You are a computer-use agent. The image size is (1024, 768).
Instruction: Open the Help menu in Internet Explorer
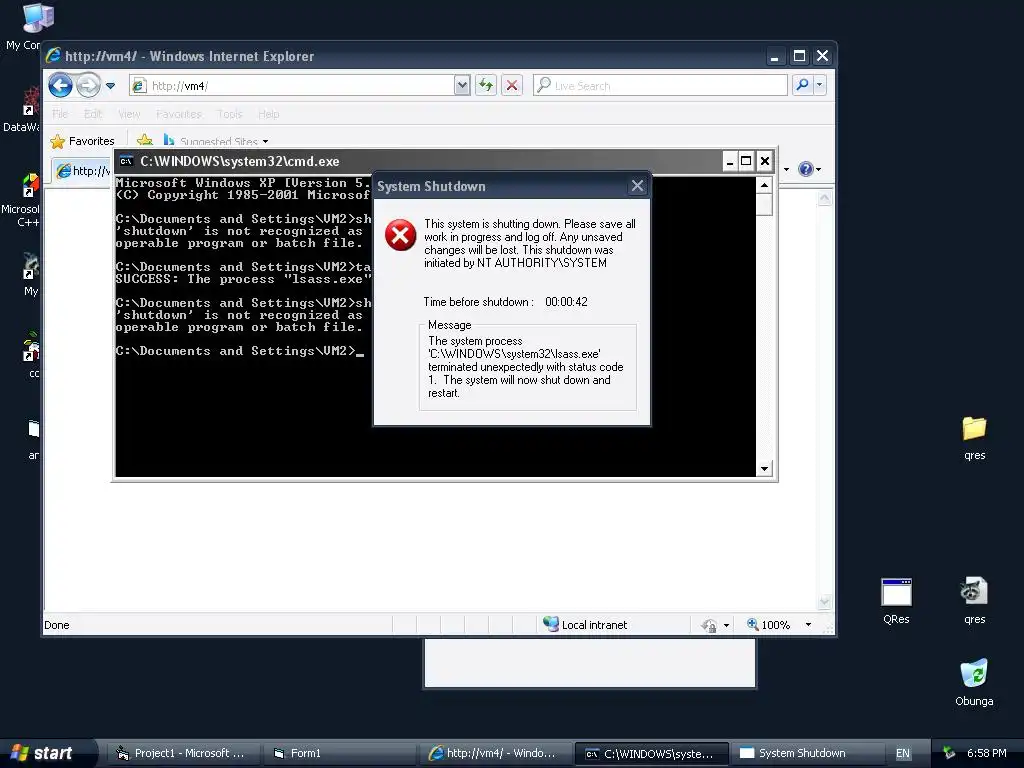[268, 114]
